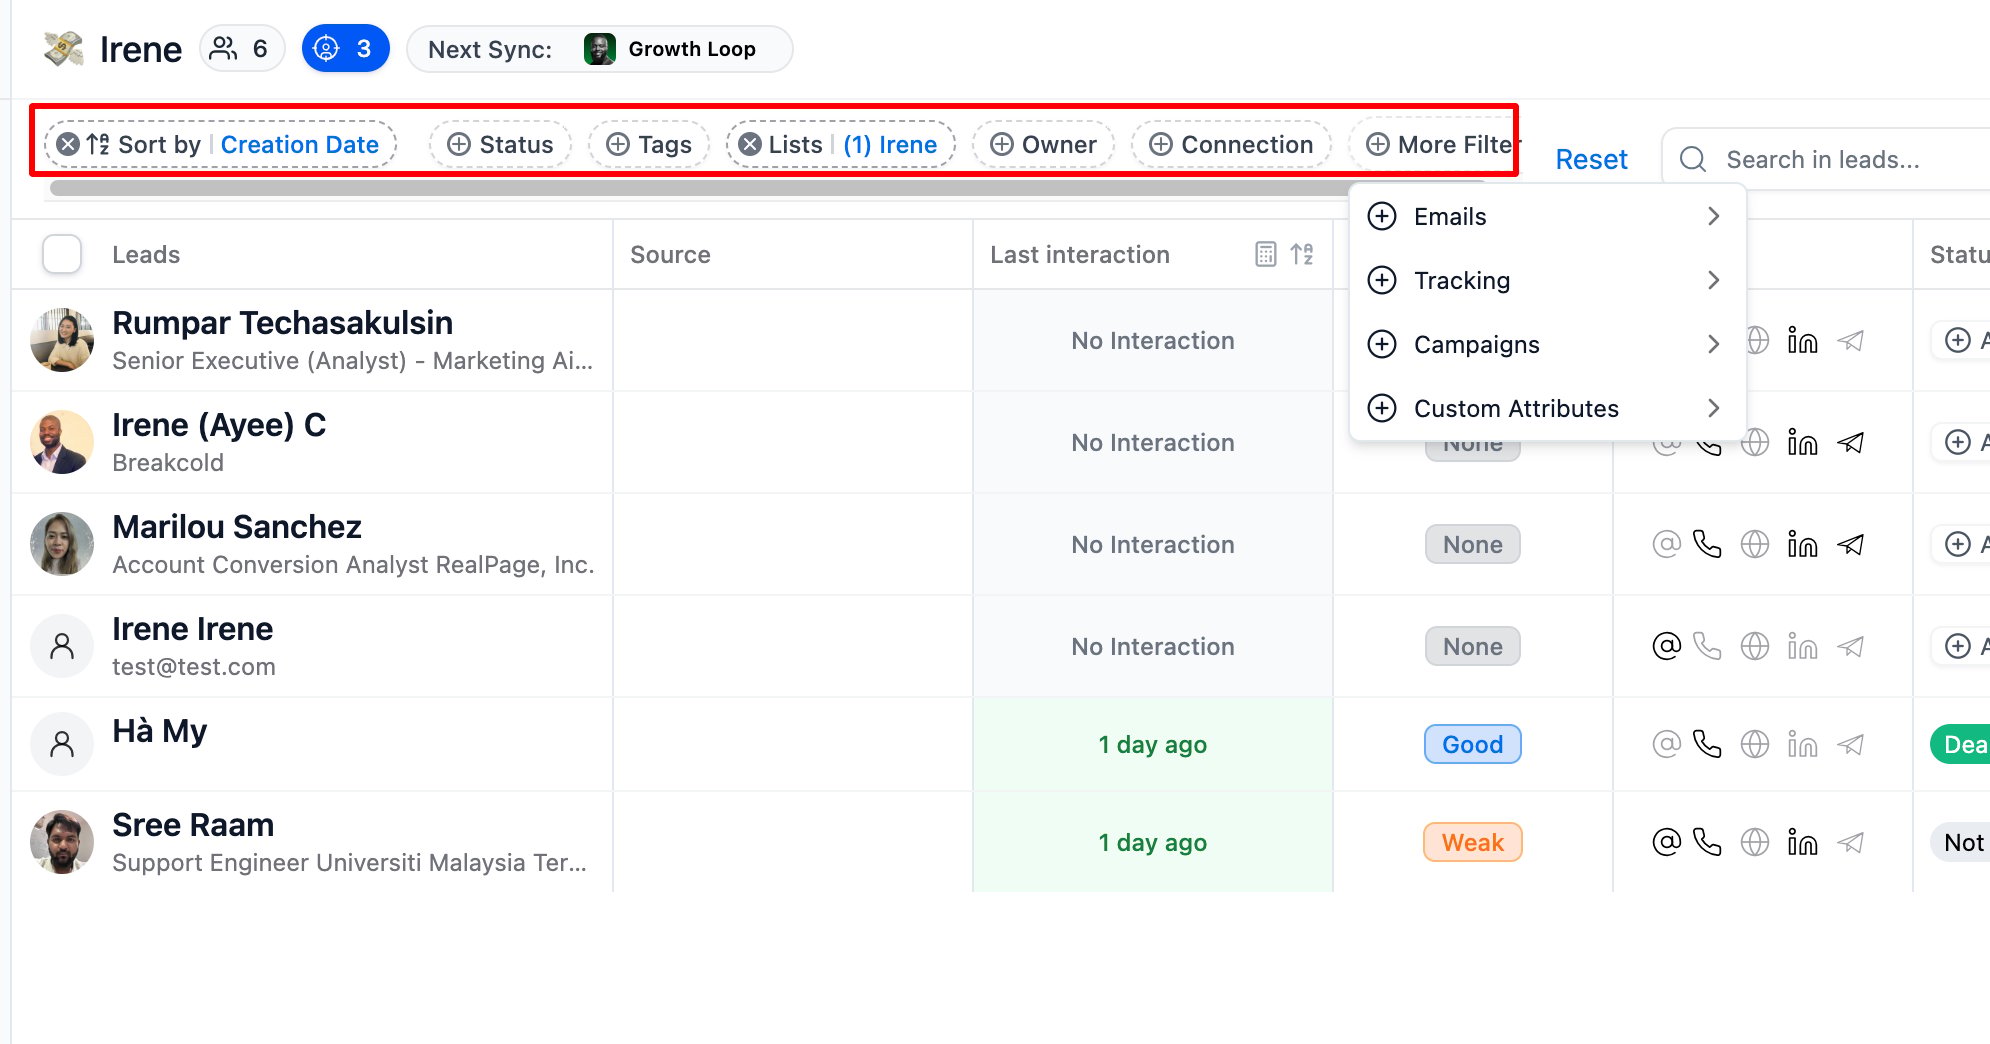Open the Weak score badge for Sree Raam
1990x1044 pixels.
click(1472, 843)
